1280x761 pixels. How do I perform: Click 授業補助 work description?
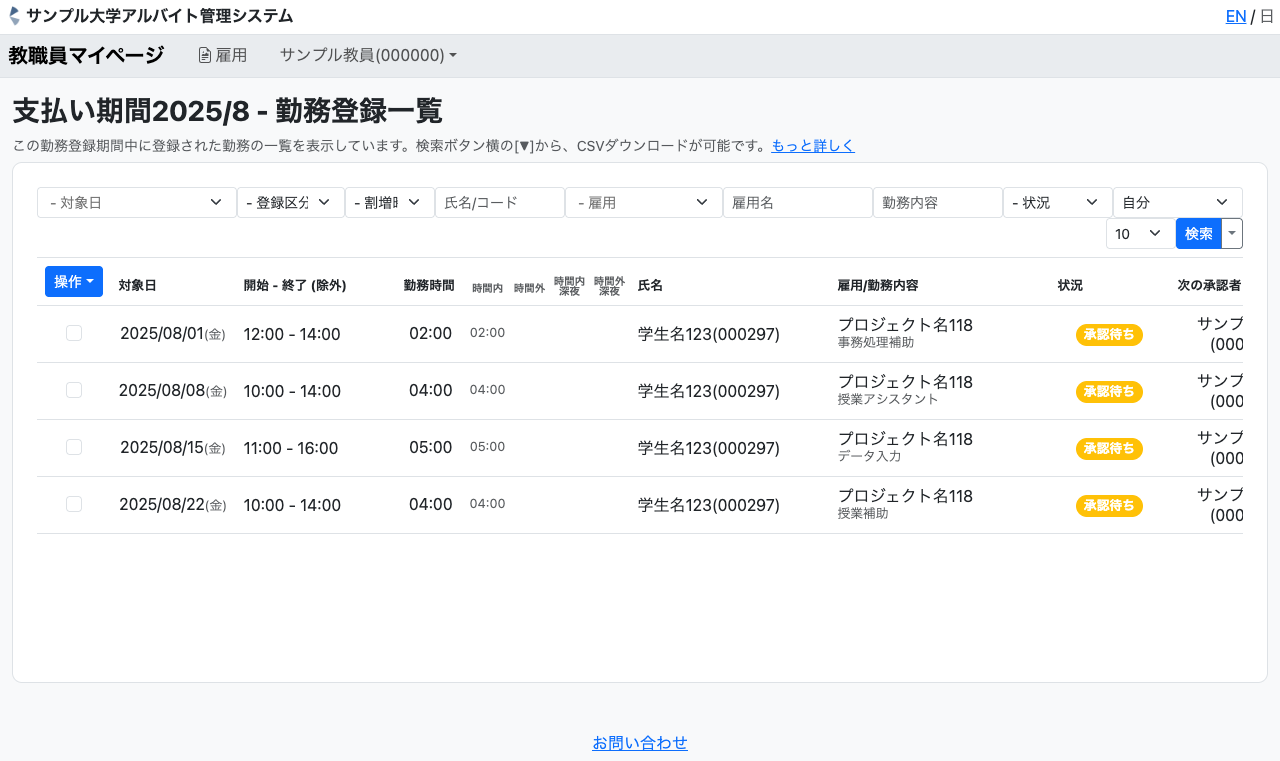[x=863, y=513]
